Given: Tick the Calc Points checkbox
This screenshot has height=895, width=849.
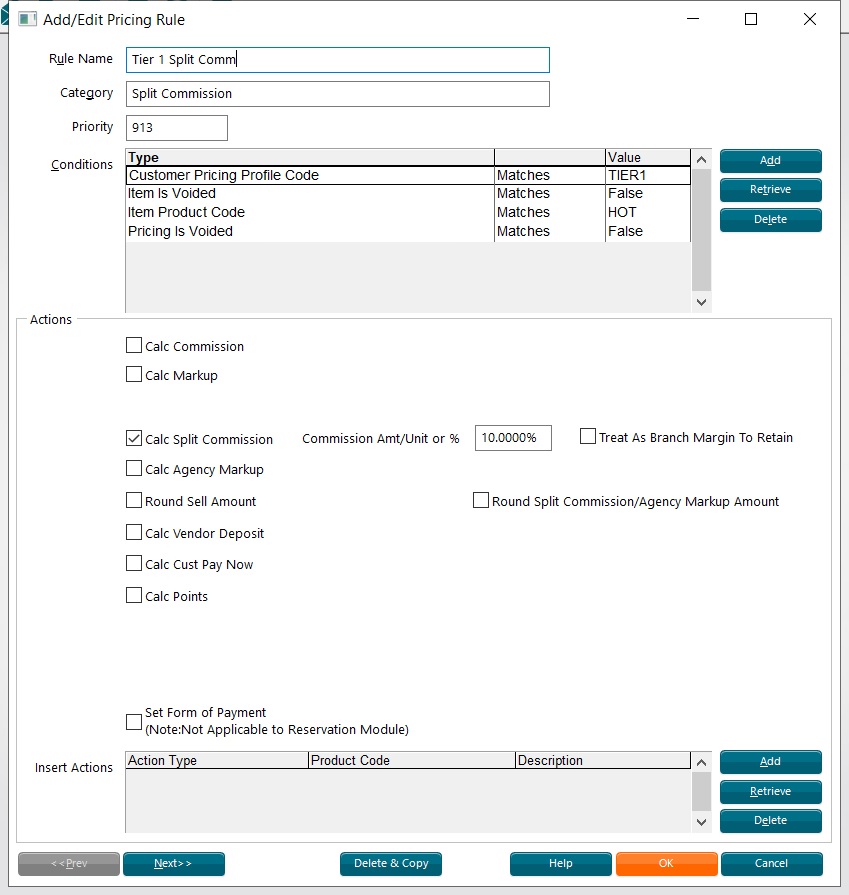Looking at the screenshot, I should 134,595.
